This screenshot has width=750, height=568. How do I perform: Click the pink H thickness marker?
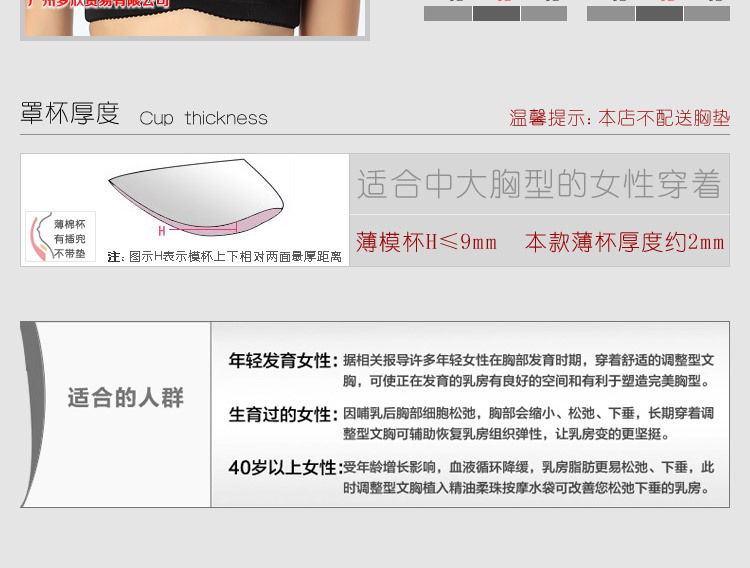[162, 231]
